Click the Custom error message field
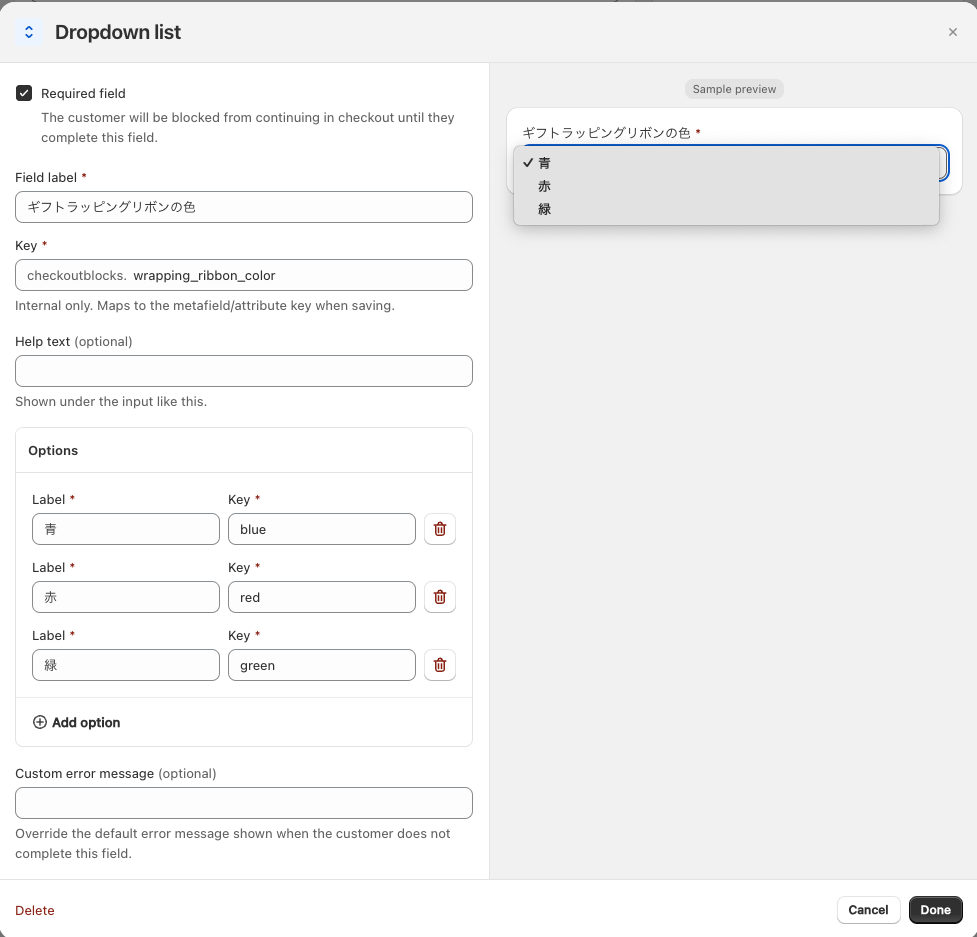This screenshot has width=977, height=937. pos(244,803)
